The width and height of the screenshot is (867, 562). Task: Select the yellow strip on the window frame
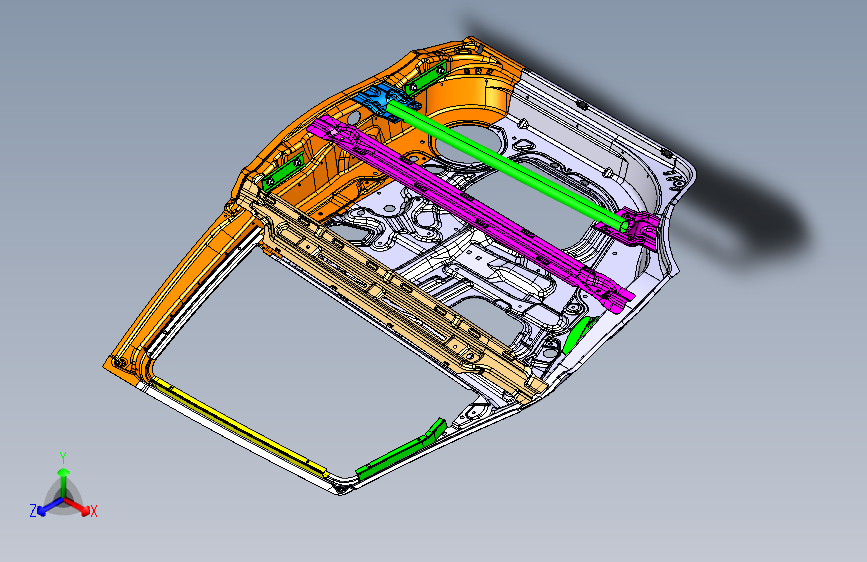[x=239, y=426]
